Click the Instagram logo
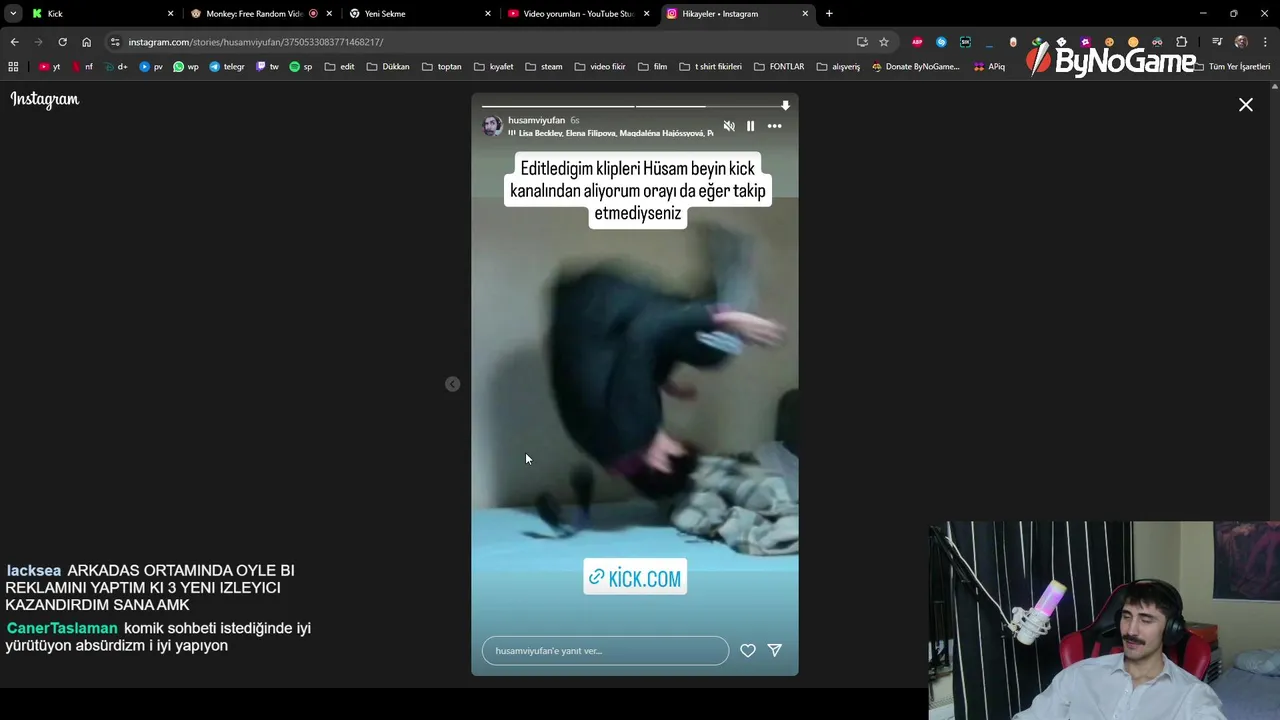The width and height of the screenshot is (1280, 720). [45, 99]
